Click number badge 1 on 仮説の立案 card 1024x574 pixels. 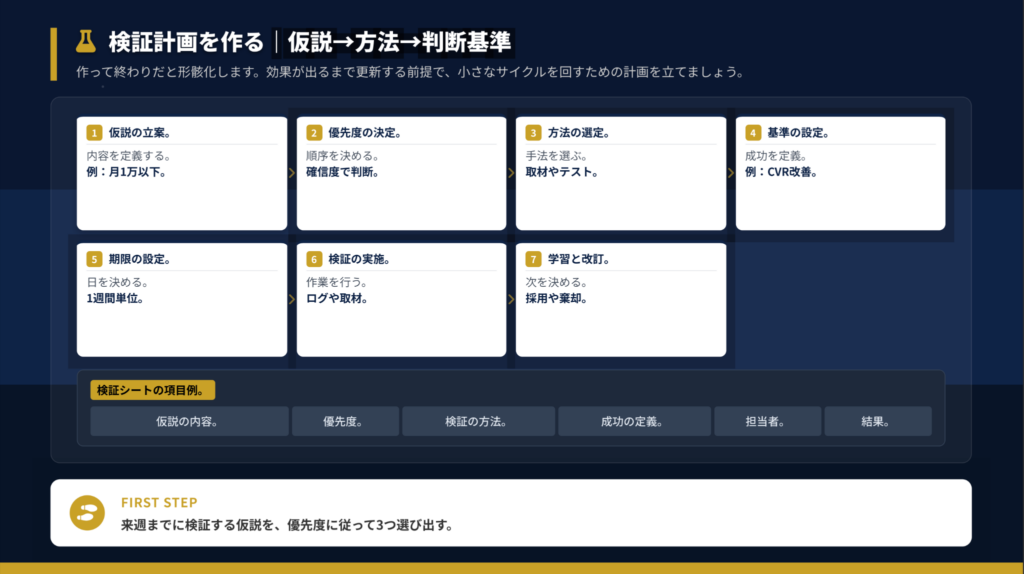[x=94, y=133]
